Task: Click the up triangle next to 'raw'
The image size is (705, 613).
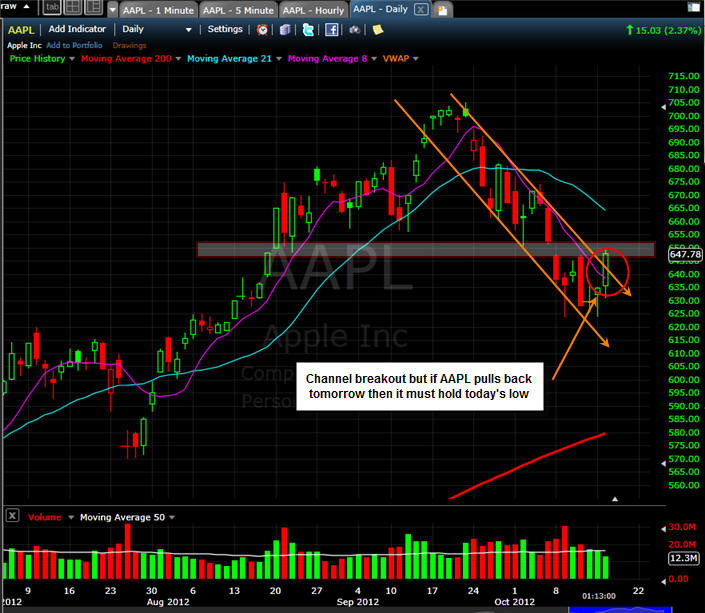Action: coord(26,6)
